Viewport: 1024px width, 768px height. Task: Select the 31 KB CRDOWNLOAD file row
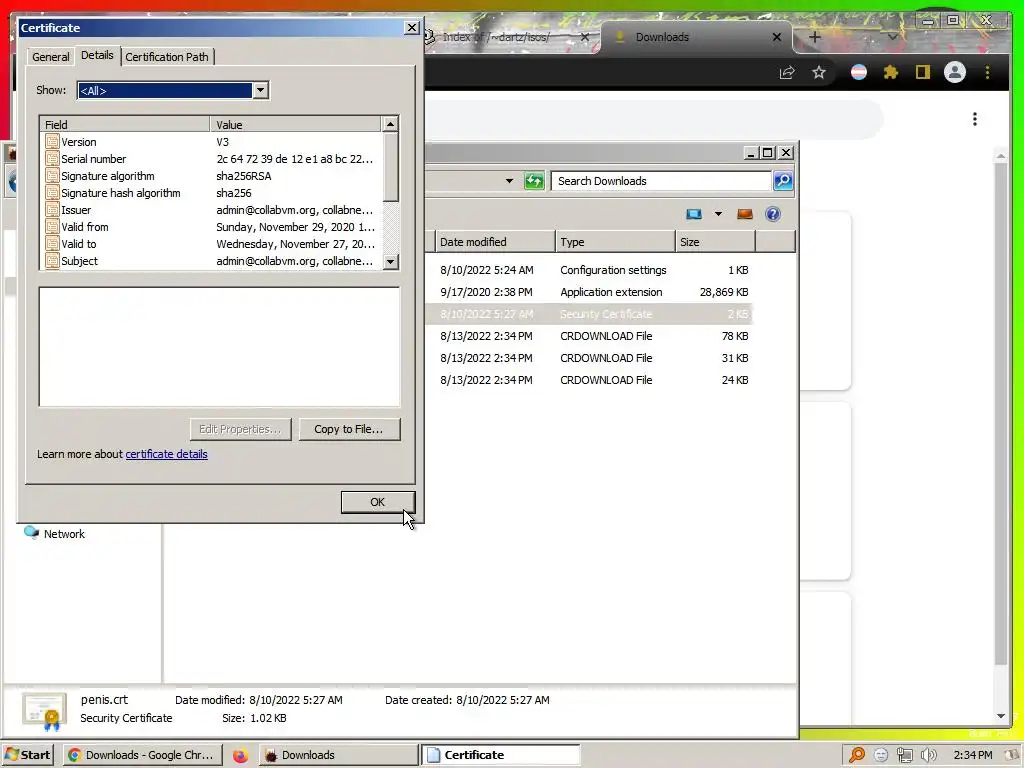pyautogui.click(x=589, y=358)
